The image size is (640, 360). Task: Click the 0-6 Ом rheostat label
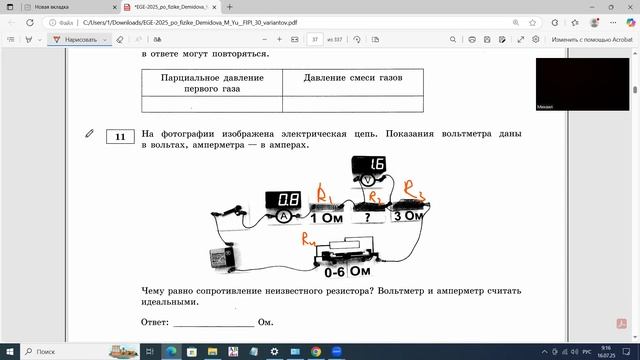[x=347, y=272]
